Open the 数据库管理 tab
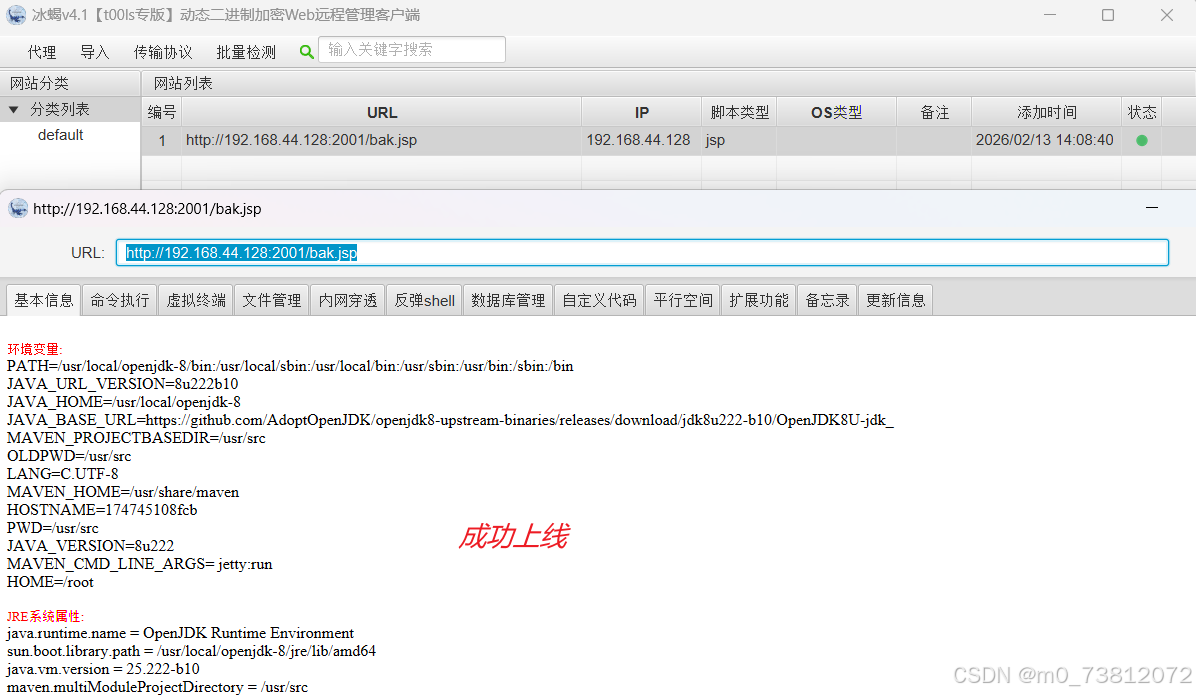 [x=508, y=300]
